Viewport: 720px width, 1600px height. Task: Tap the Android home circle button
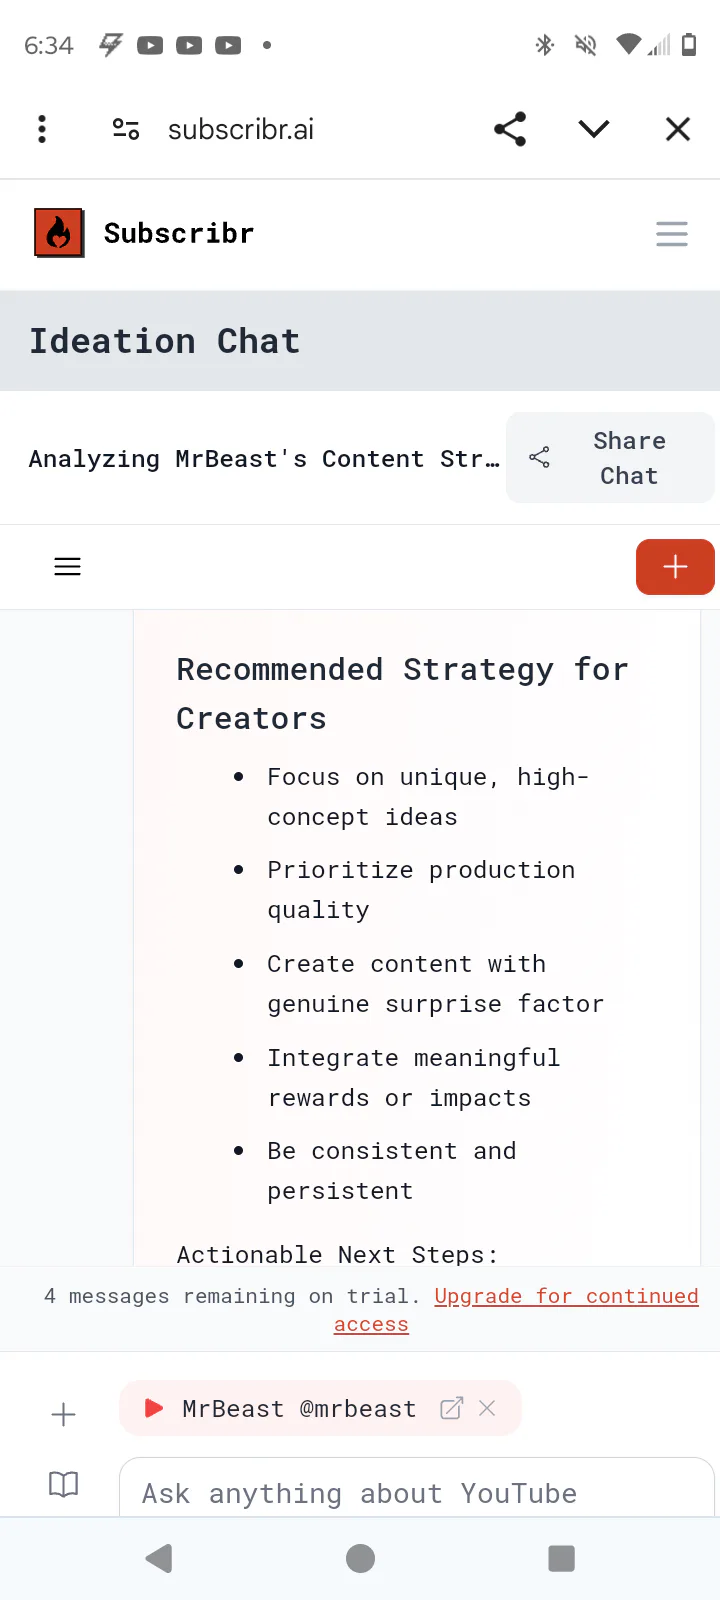pos(360,1558)
